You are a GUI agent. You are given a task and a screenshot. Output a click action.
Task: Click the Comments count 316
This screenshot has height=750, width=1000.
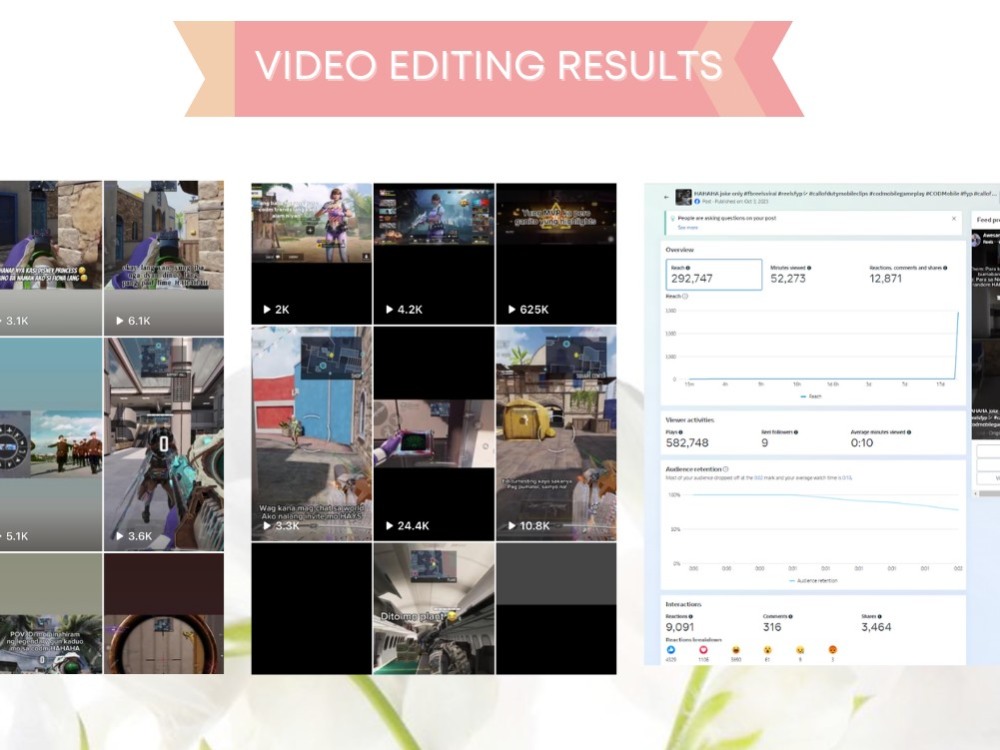point(772,627)
